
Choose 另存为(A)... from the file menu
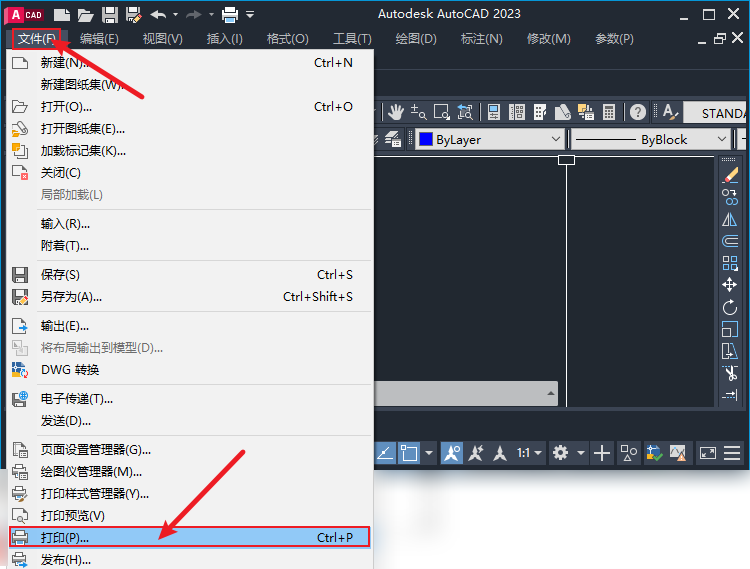(189, 297)
